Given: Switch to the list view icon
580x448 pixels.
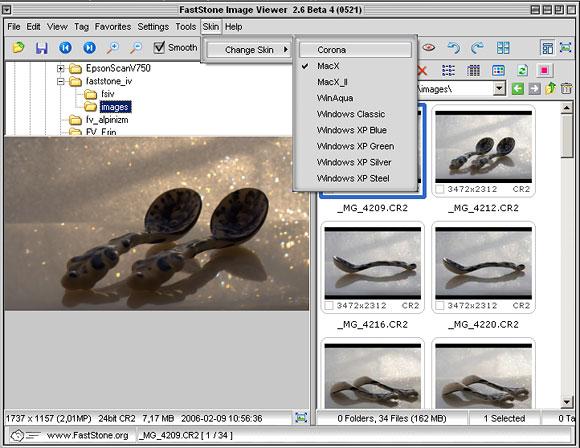Looking at the screenshot, I should [448, 70].
